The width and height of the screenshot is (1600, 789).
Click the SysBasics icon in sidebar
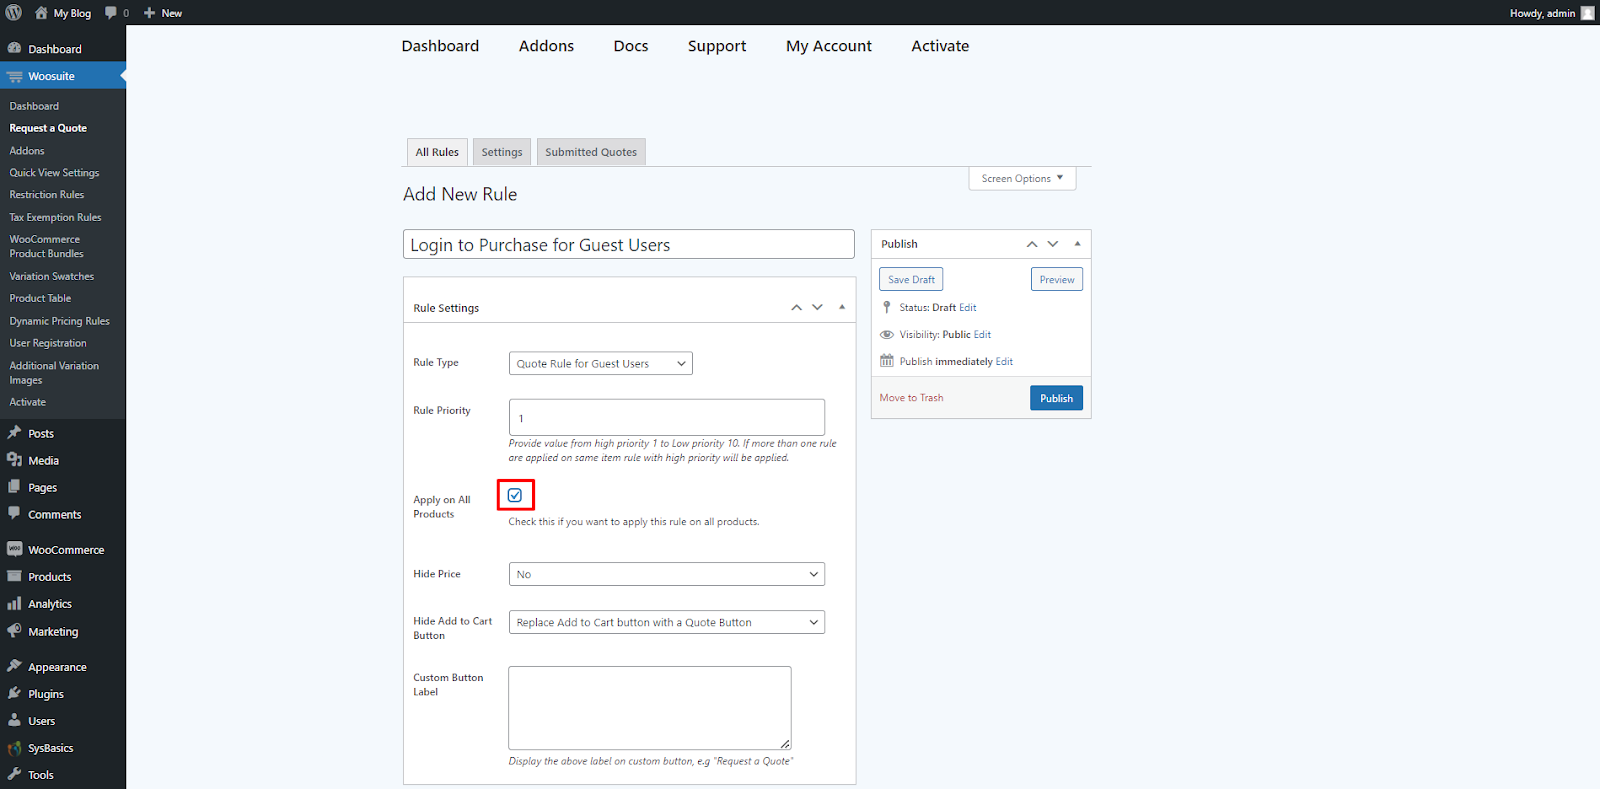pos(14,748)
